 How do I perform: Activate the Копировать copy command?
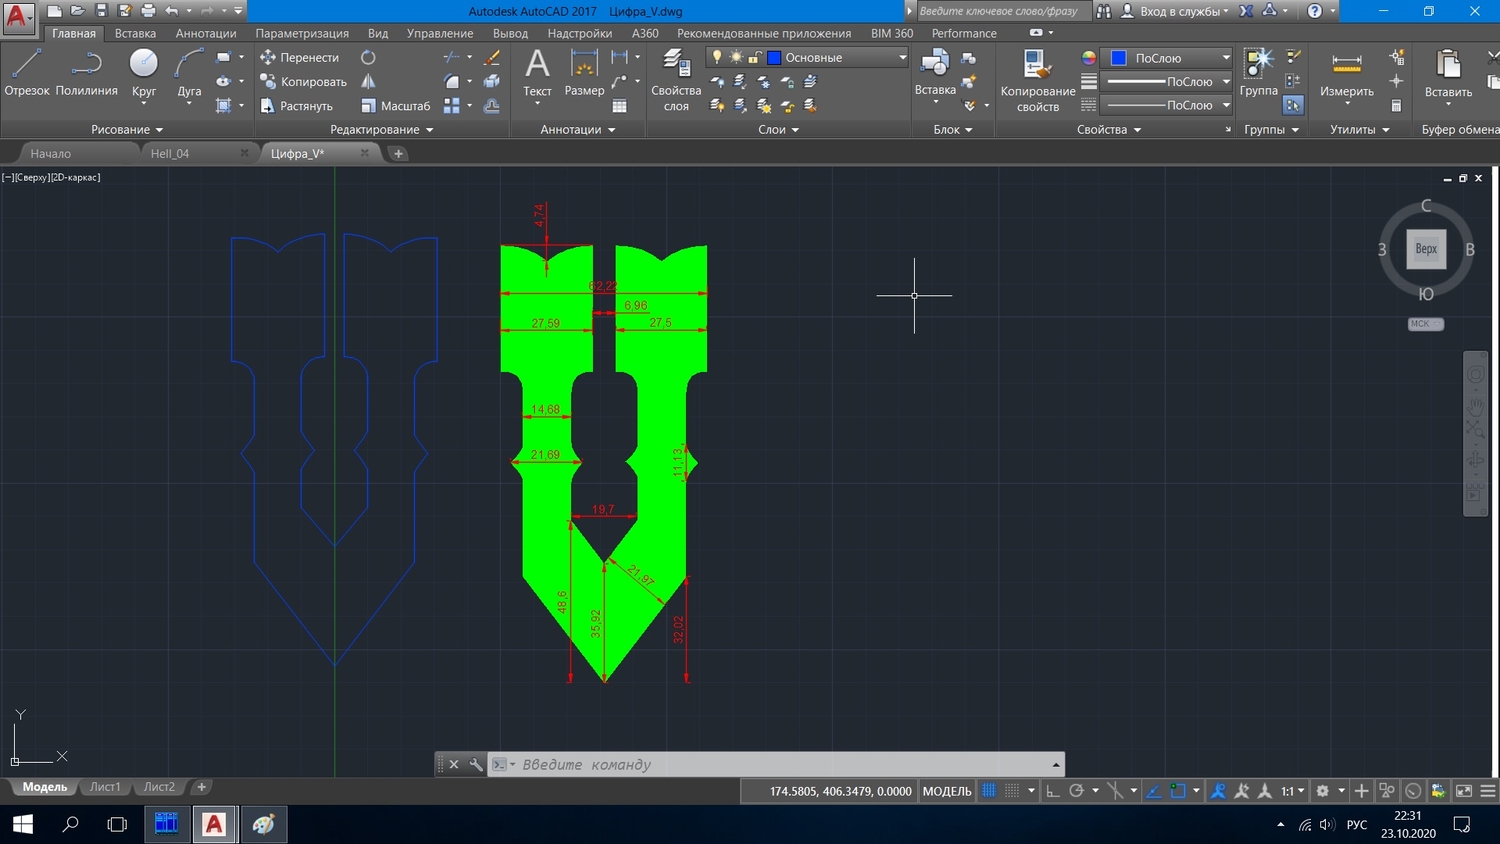(303, 81)
